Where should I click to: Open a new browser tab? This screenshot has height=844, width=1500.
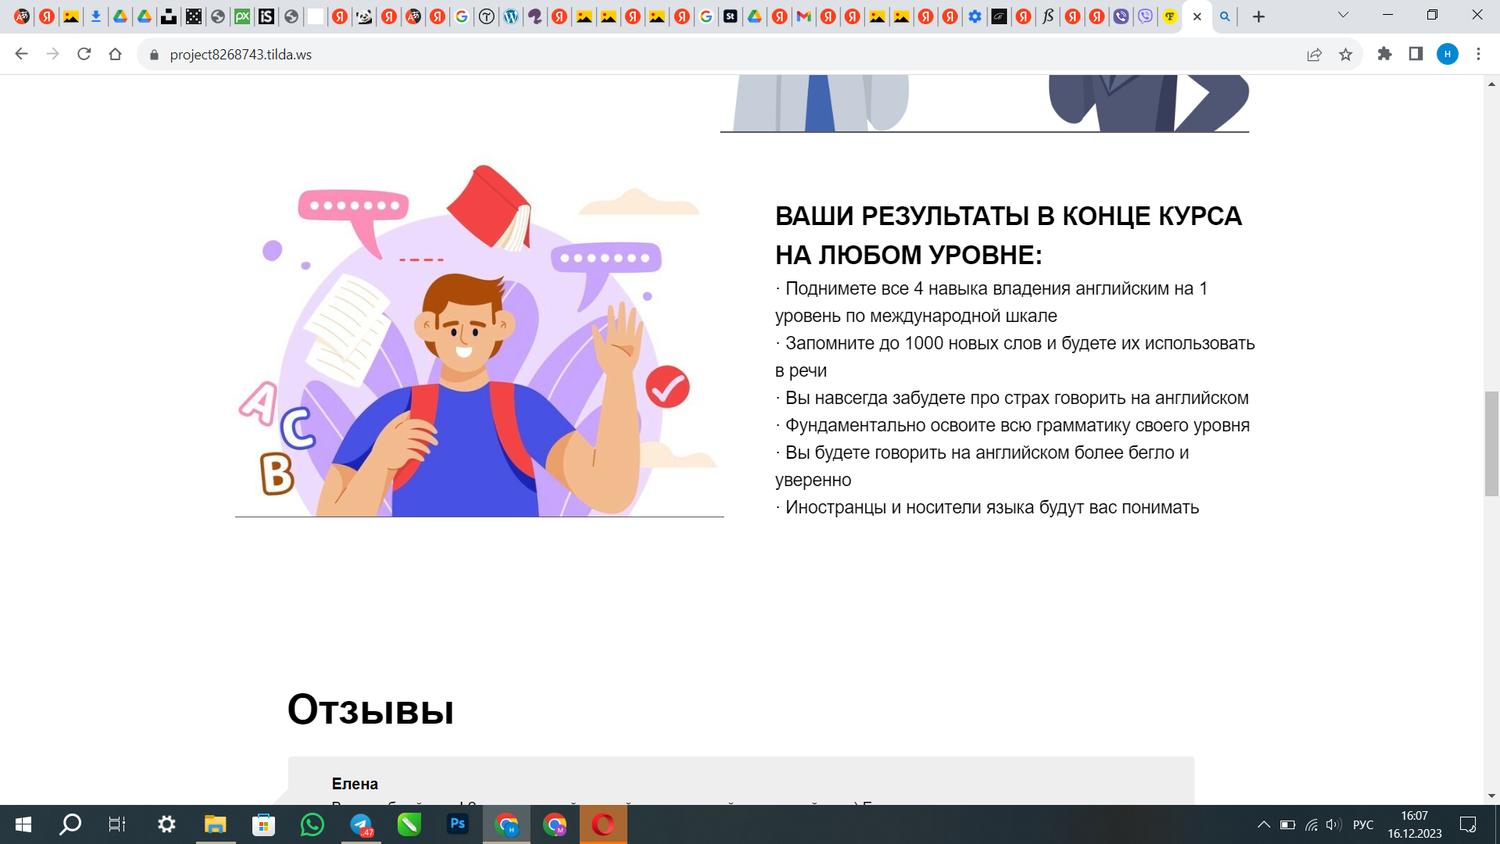coord(1259,16)
